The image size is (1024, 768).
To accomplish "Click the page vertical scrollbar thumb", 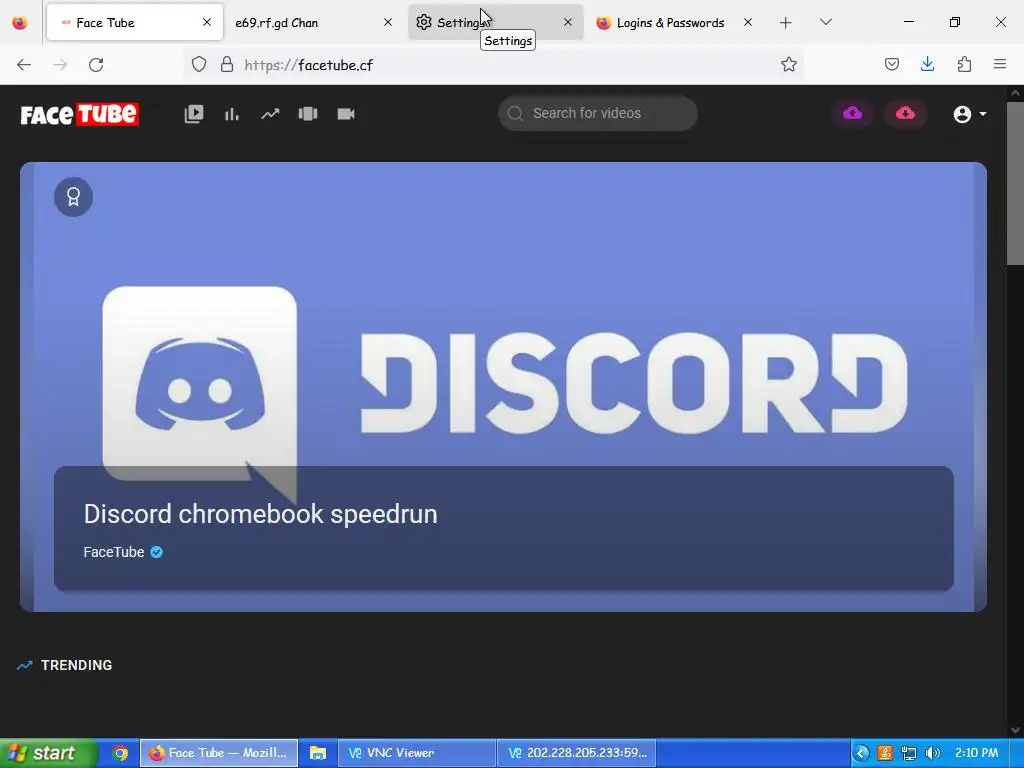I will click(1015, 184).
